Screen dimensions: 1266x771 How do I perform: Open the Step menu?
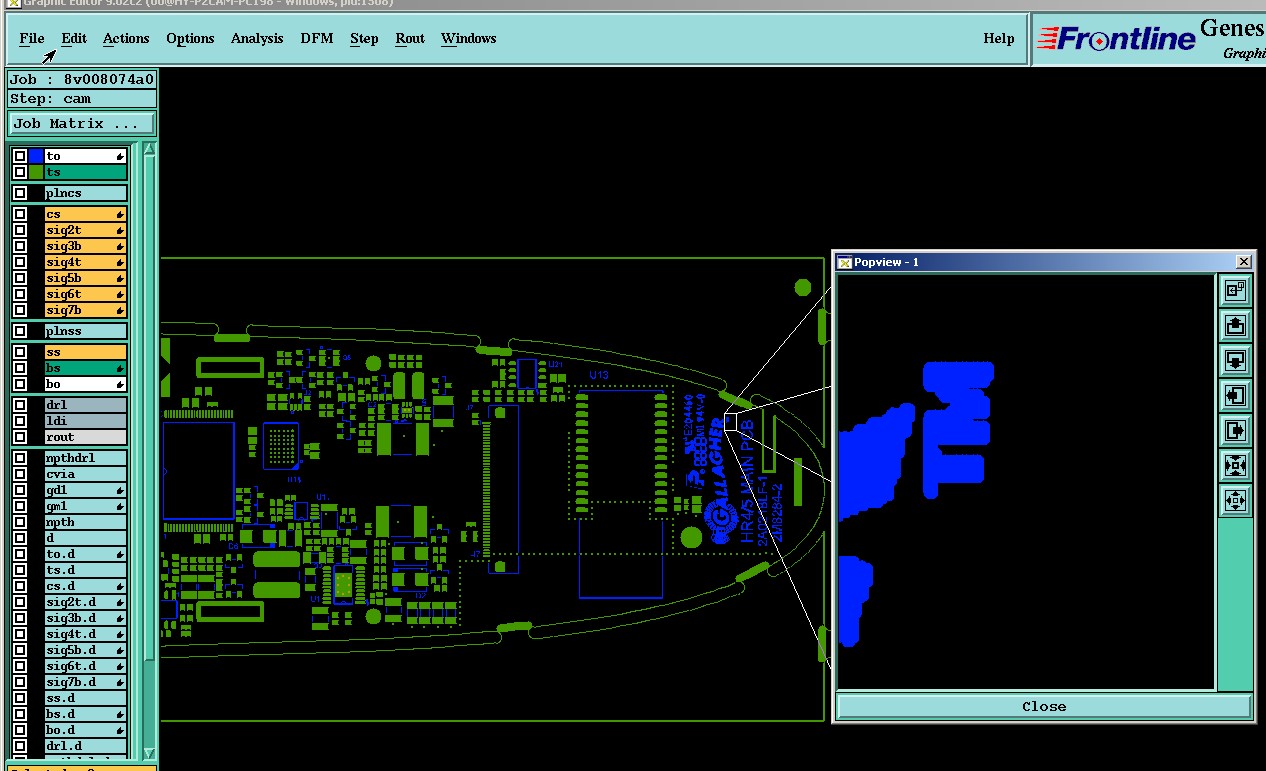coord(364,38)
